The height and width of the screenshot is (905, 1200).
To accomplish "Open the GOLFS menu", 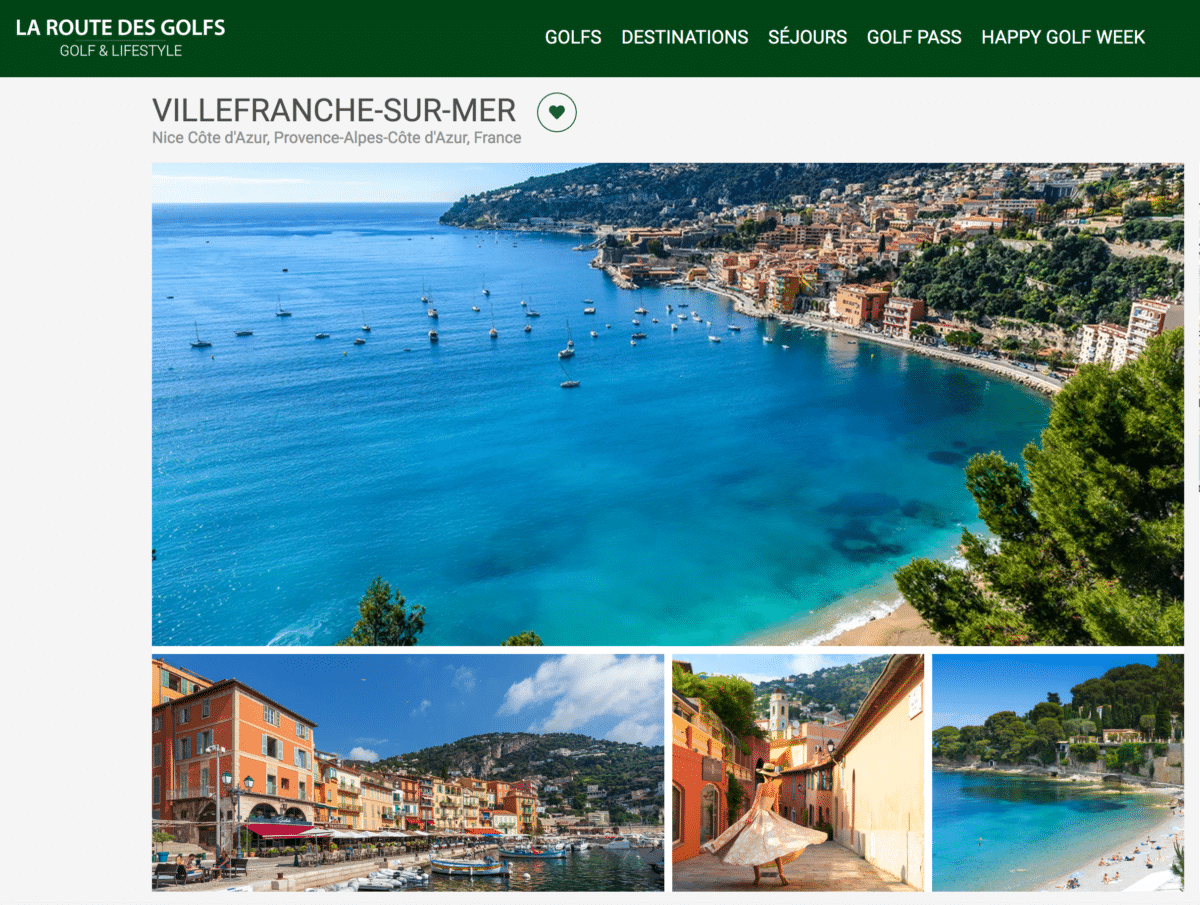I will pos(573,37).
